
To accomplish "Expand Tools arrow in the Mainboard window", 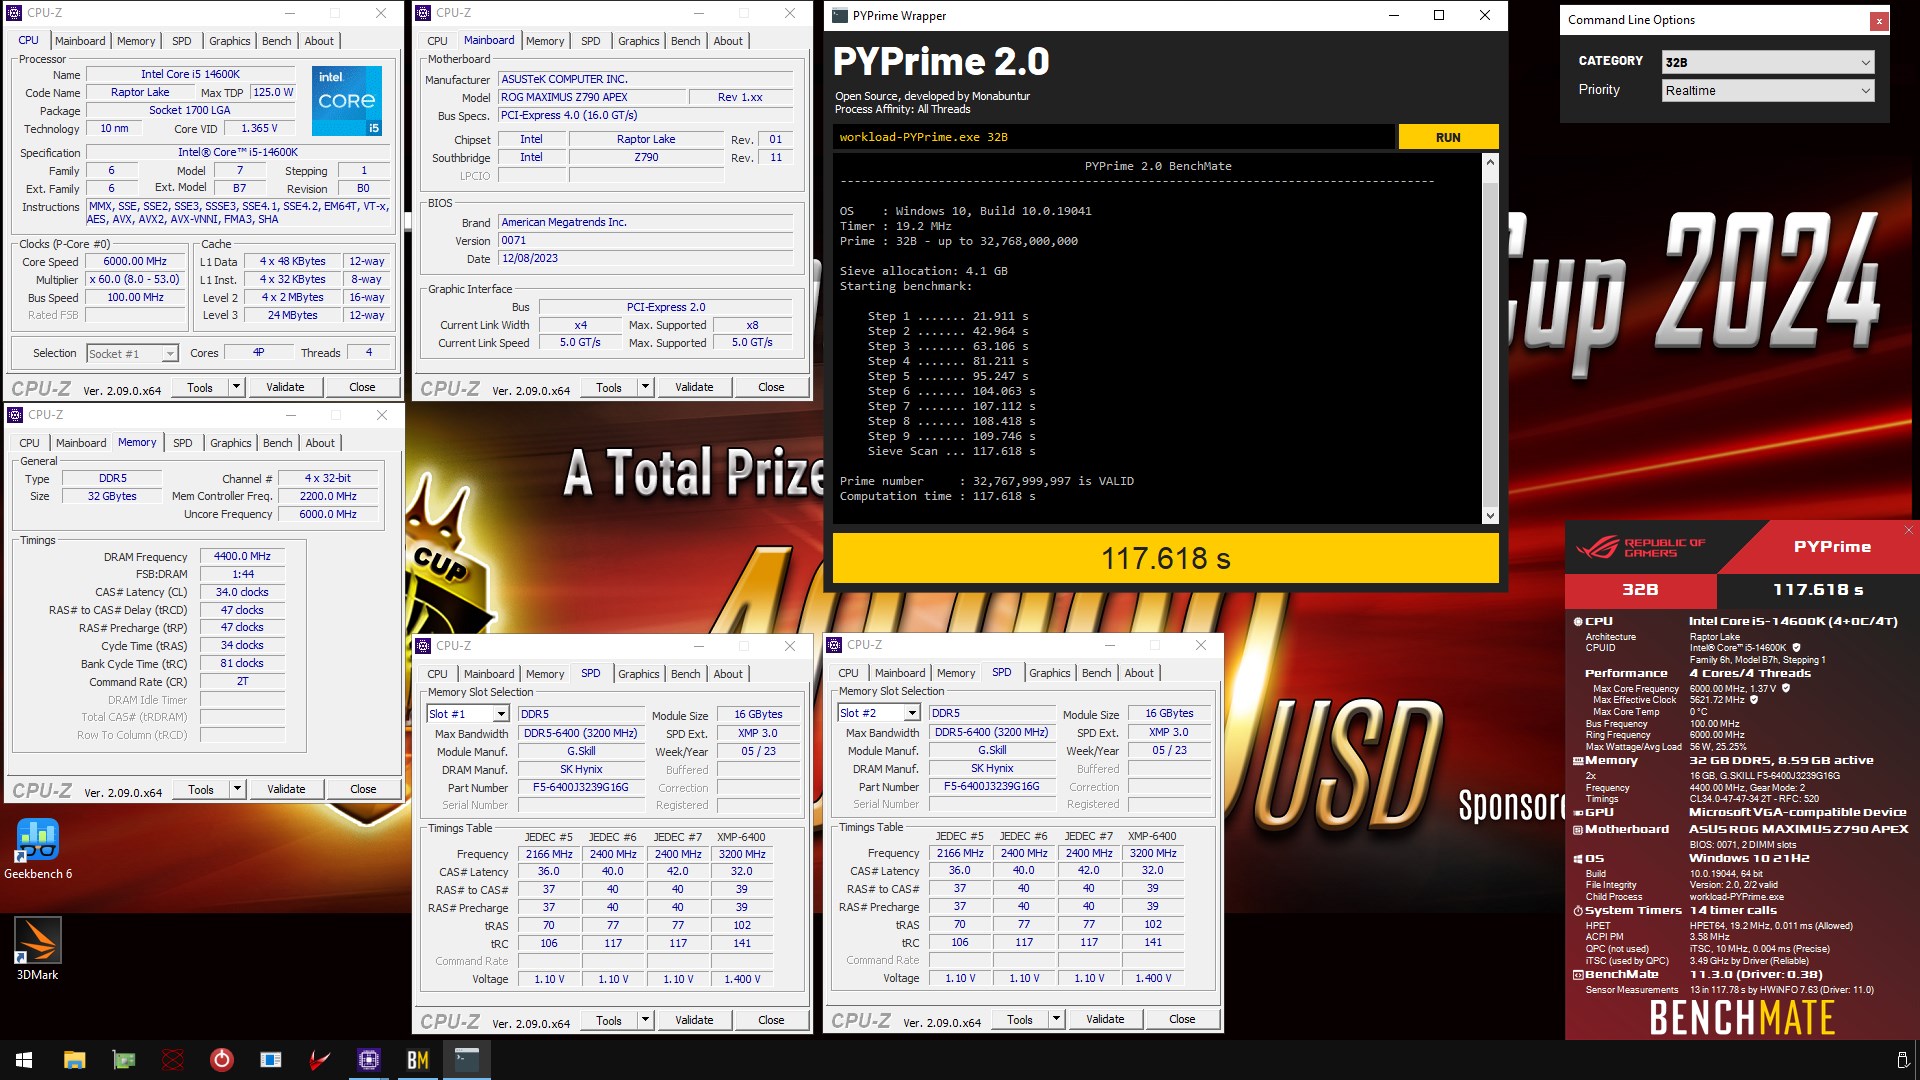I will pos(646,387).
